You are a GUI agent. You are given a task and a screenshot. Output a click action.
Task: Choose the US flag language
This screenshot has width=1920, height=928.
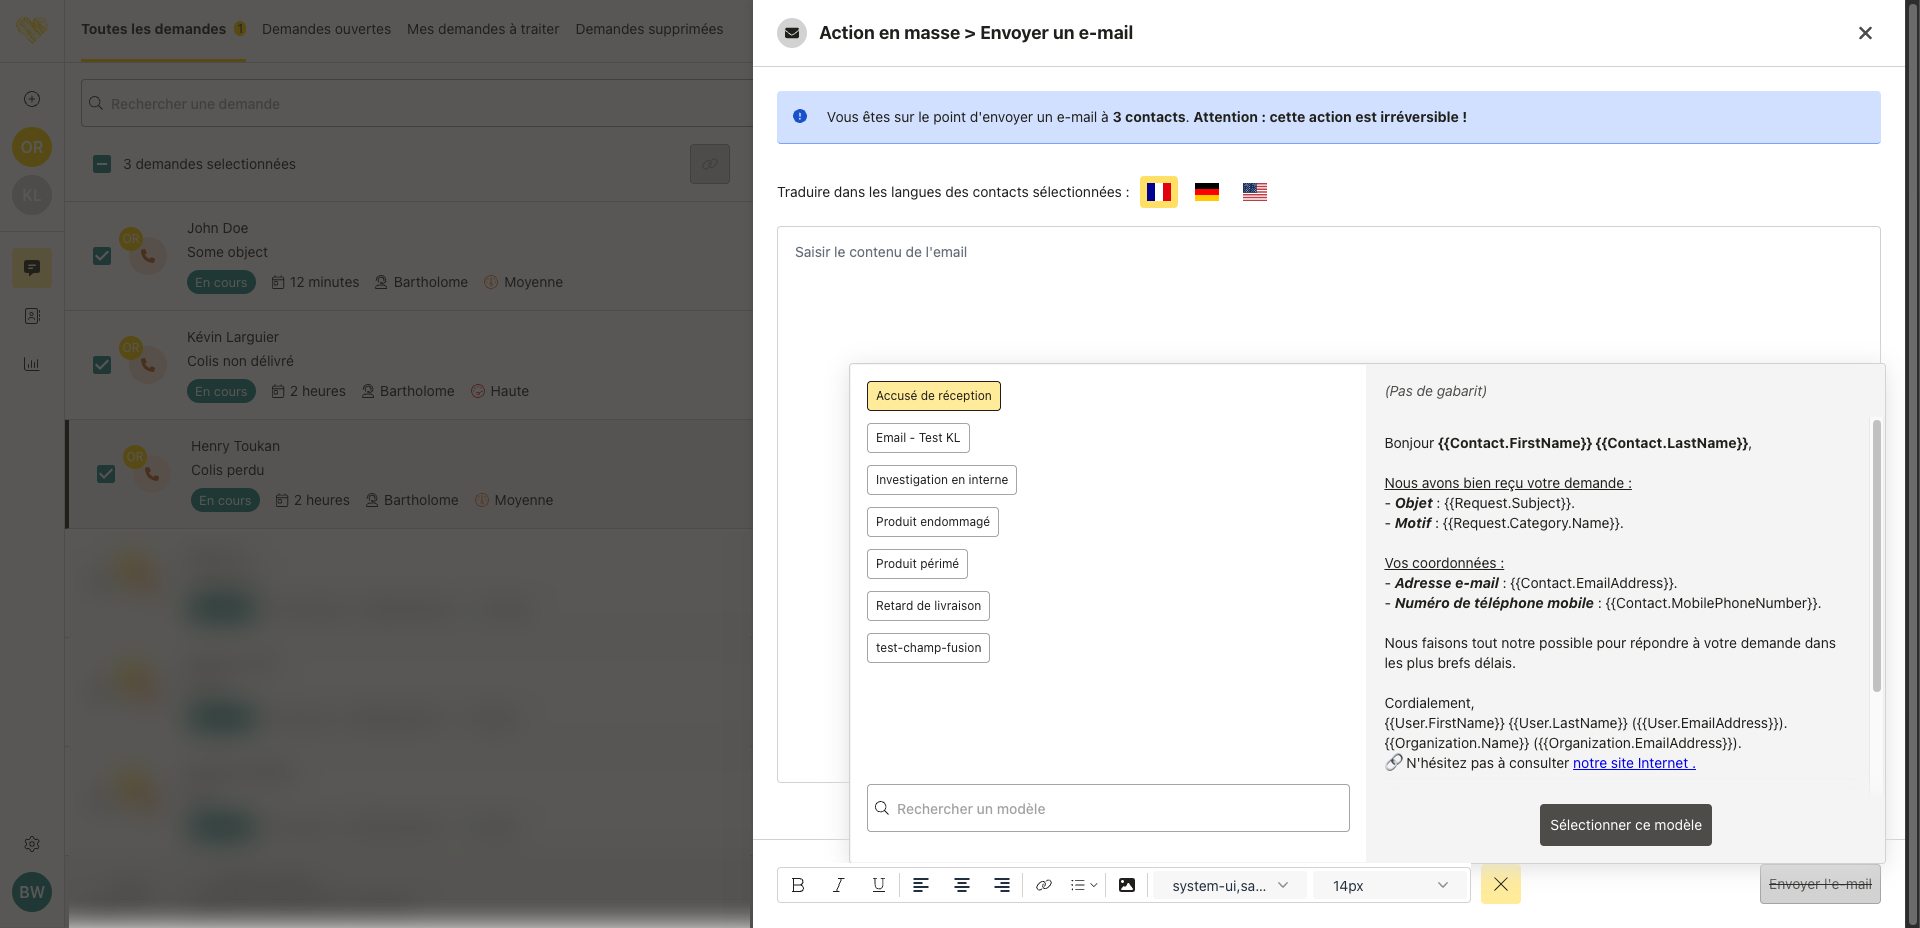1254,192
